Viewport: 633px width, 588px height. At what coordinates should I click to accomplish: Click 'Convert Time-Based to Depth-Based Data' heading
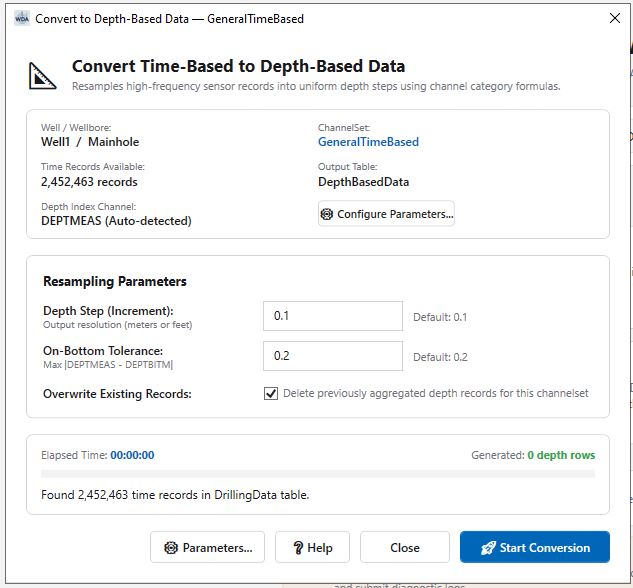pos(238,66)
